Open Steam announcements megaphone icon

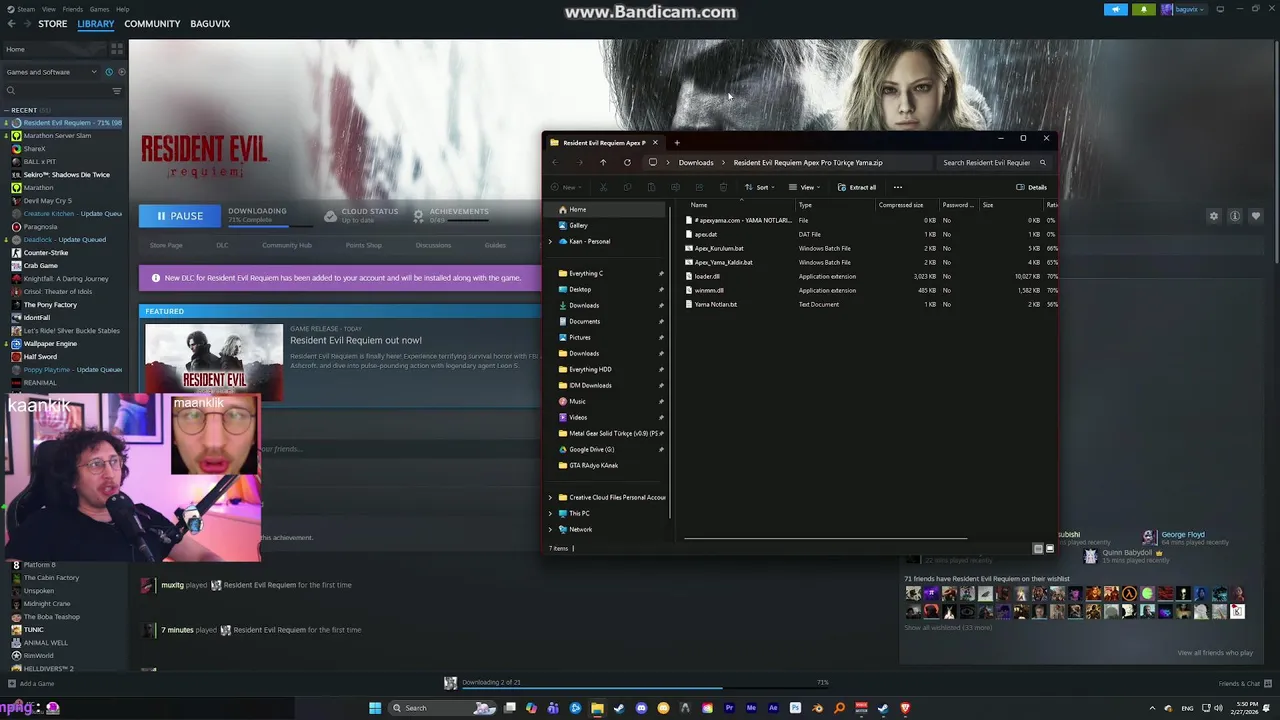click(1116, 9)
